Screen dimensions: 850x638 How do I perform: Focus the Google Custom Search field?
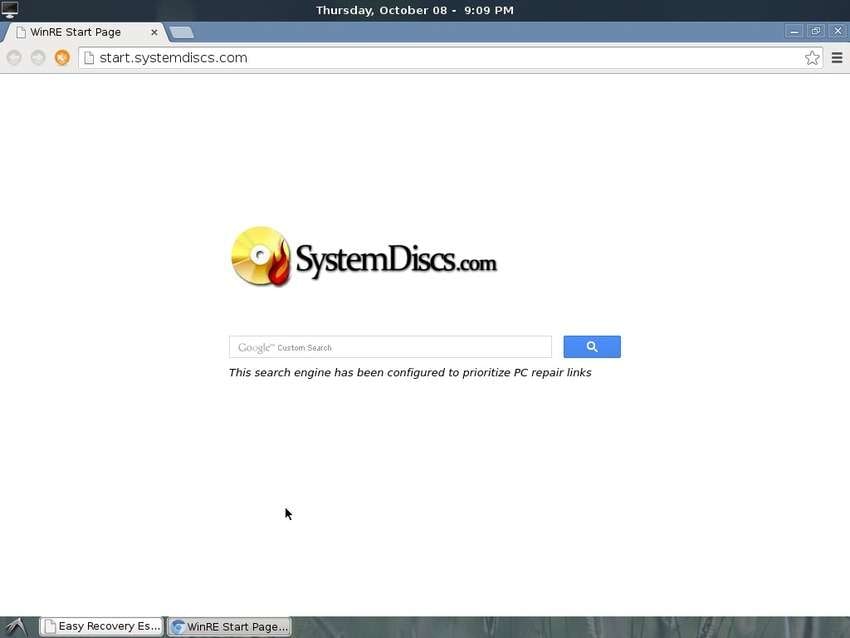coord(390,347)
